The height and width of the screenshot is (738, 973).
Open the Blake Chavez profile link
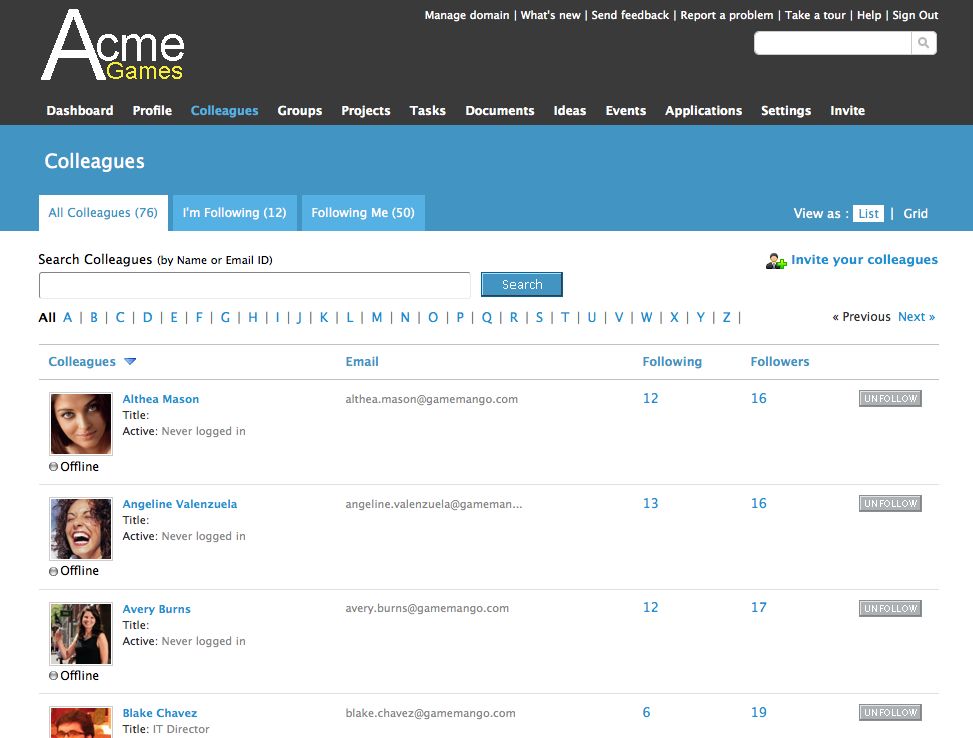click(x=159, y=714)
